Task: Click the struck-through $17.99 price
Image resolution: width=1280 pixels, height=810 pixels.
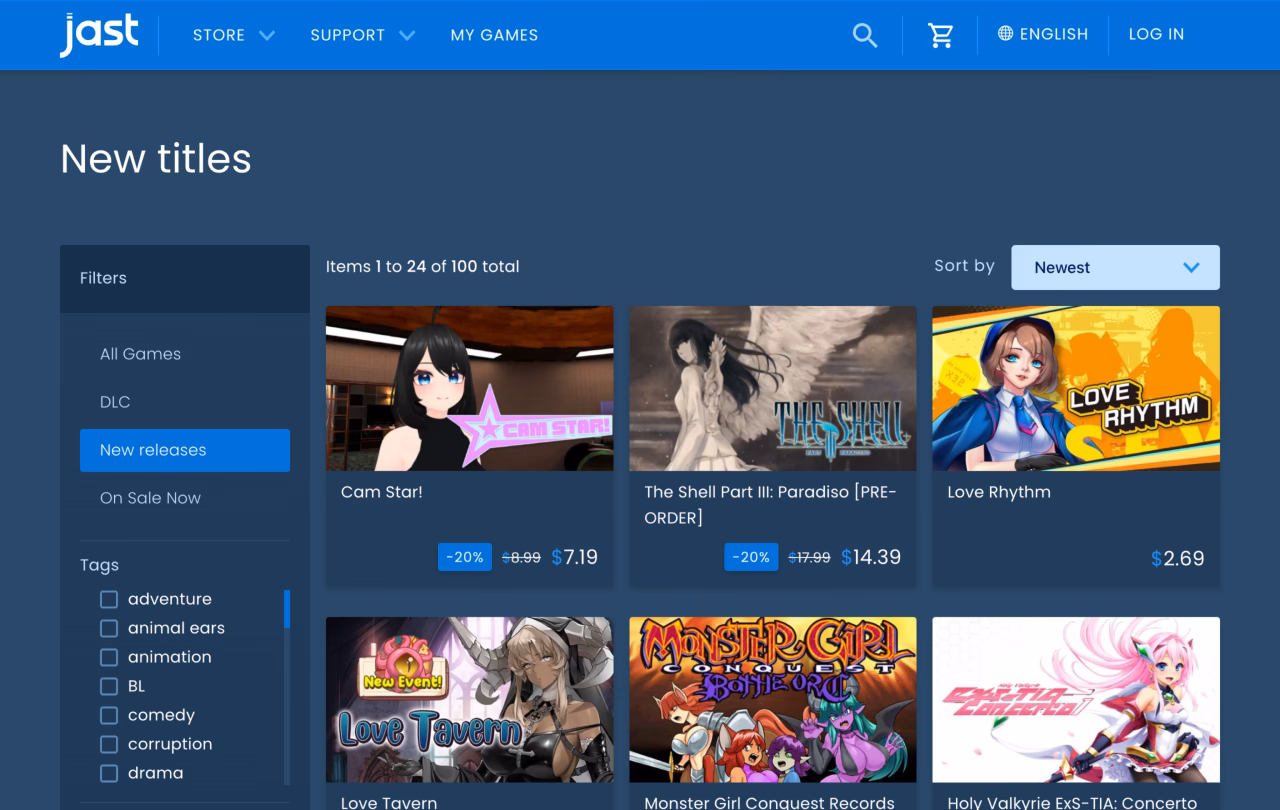Action: (809, 558)
